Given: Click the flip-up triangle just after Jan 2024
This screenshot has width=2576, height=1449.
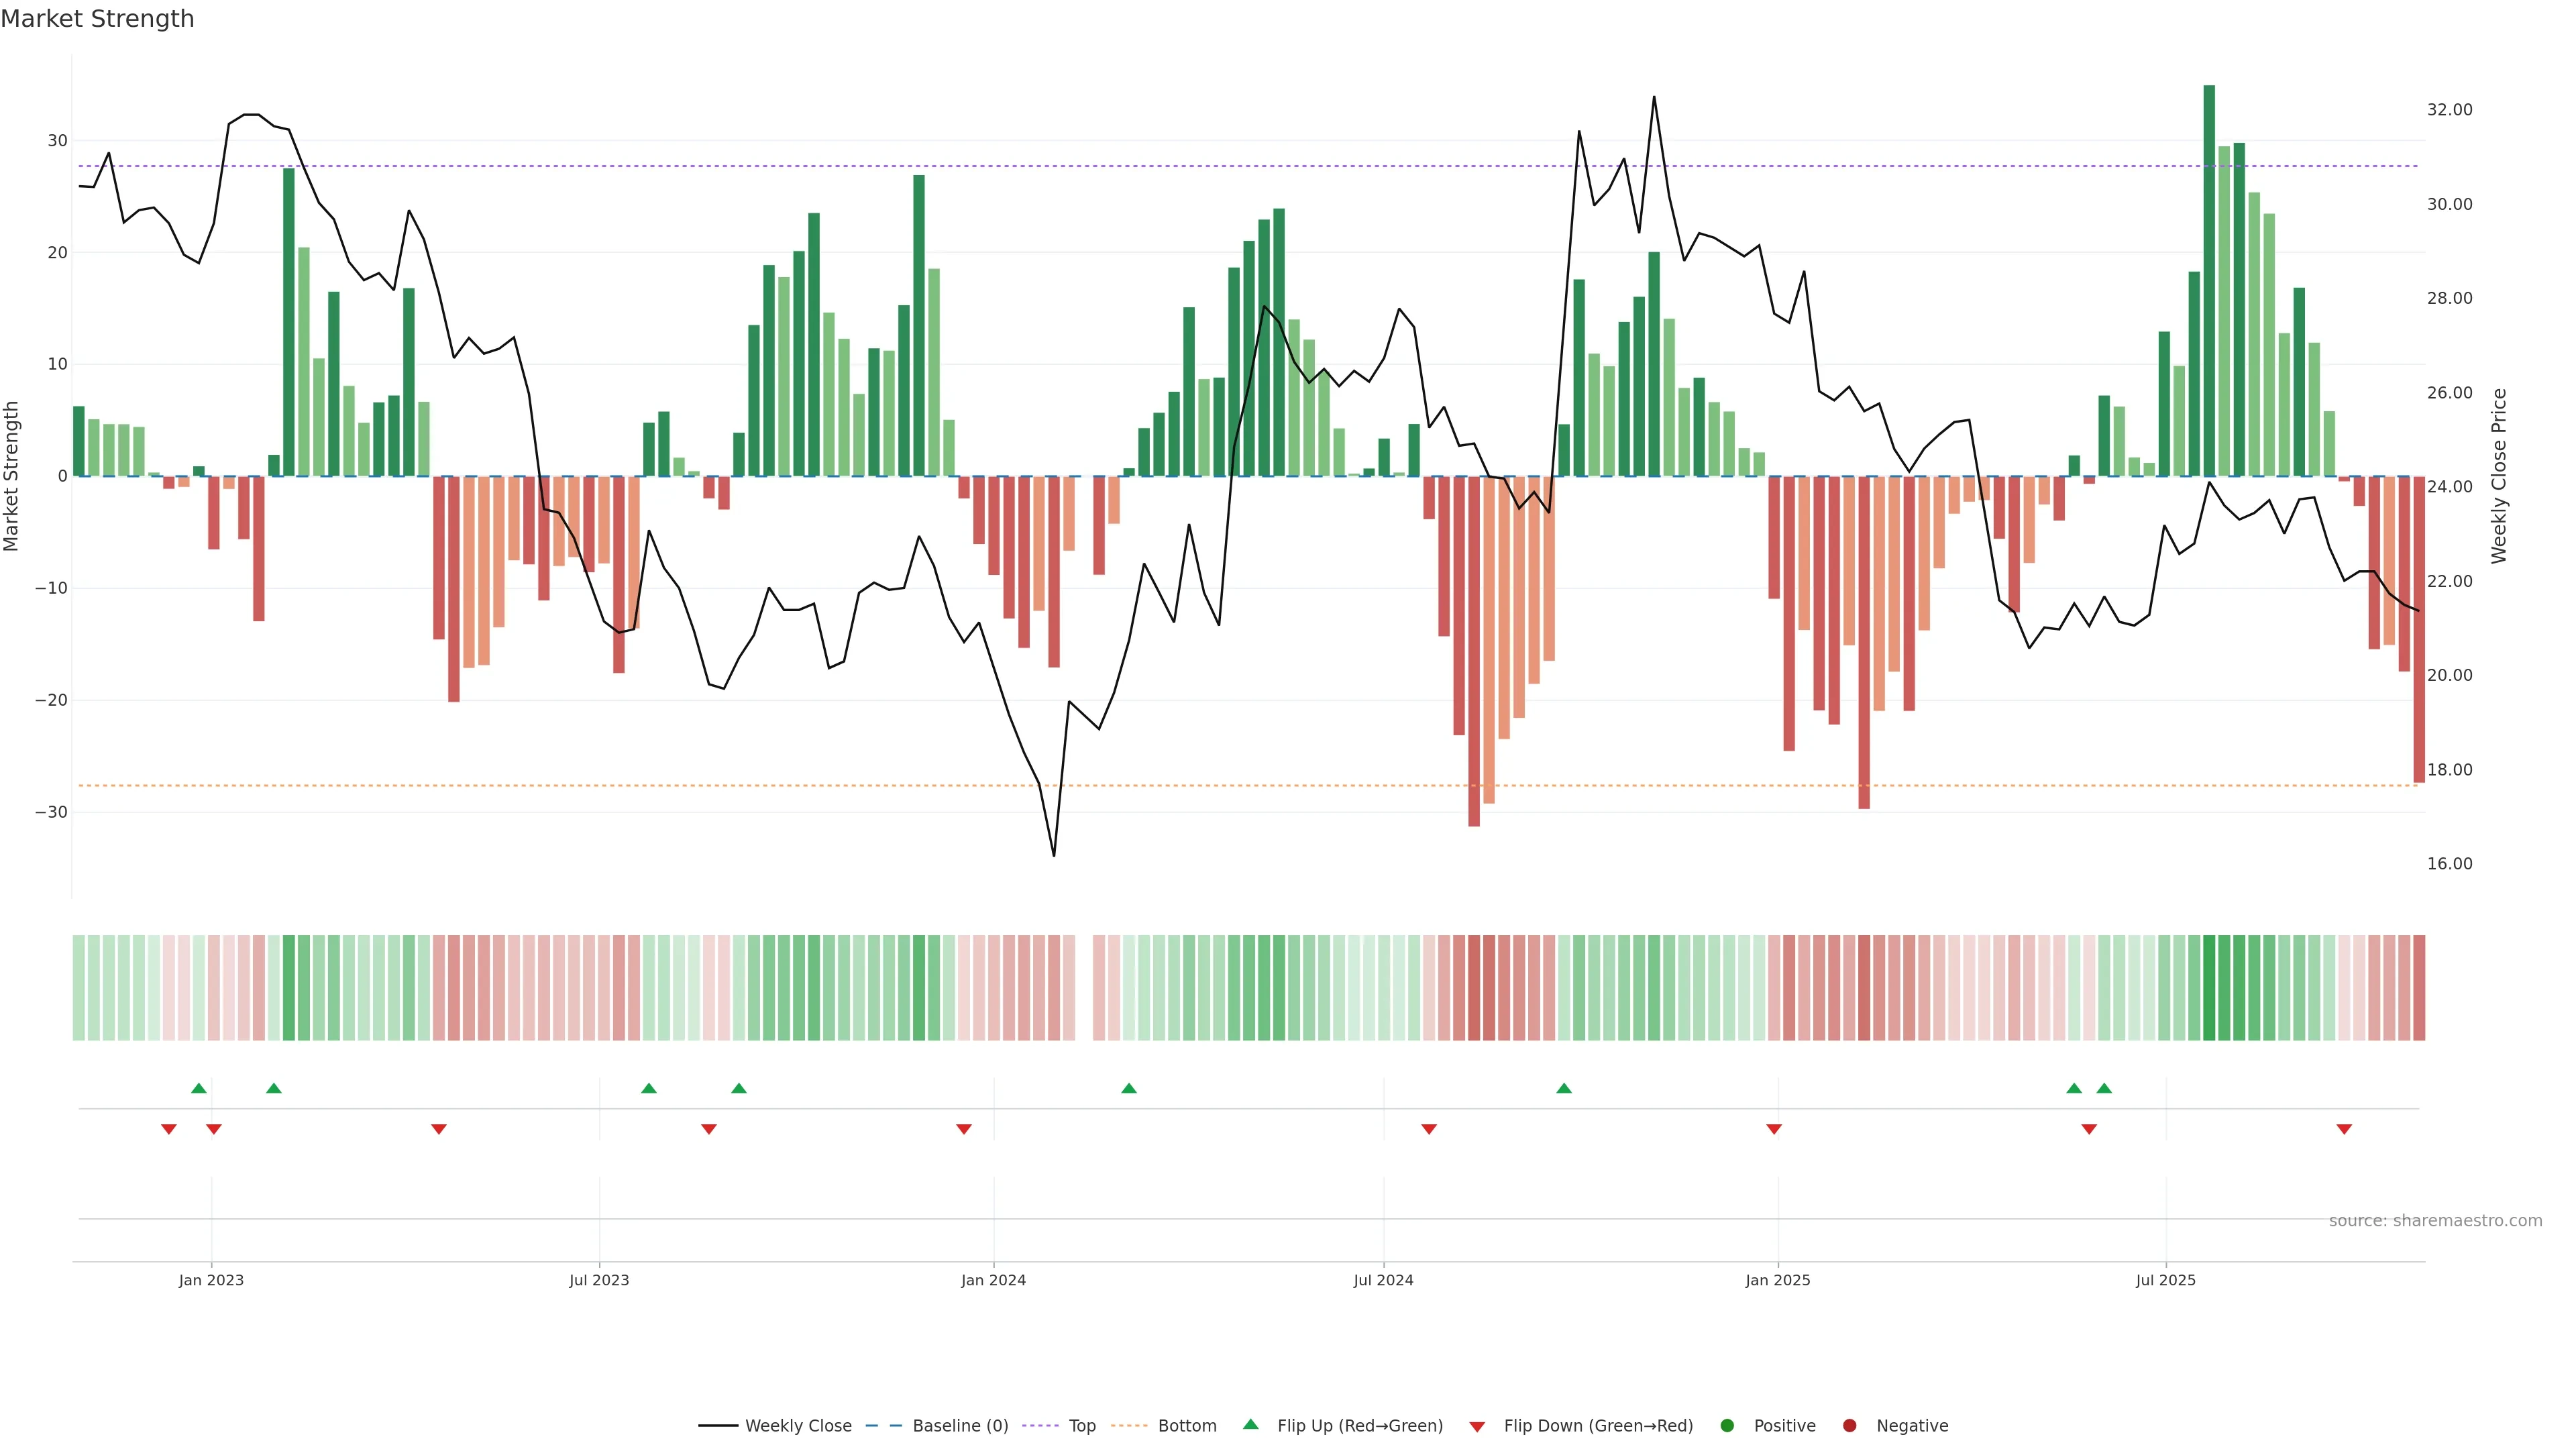Looking at the screenshot, I should pyautogui.click(x=1129, y=1088).
